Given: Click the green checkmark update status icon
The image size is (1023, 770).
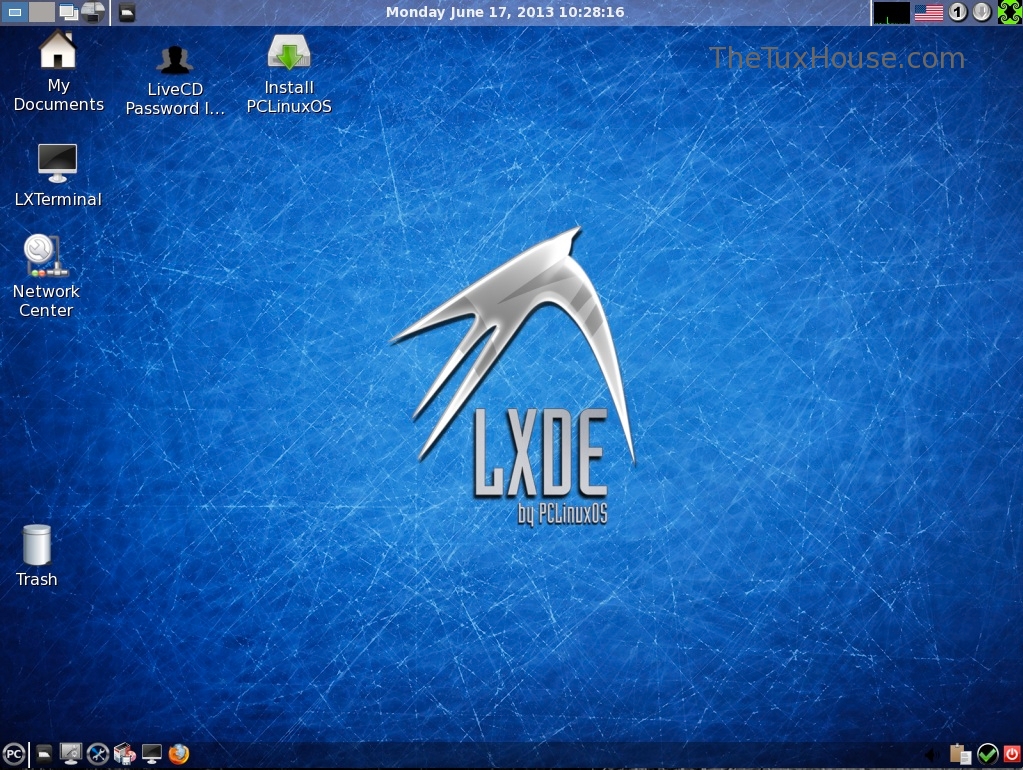Looking at the screenshot, I should (987, 754).
